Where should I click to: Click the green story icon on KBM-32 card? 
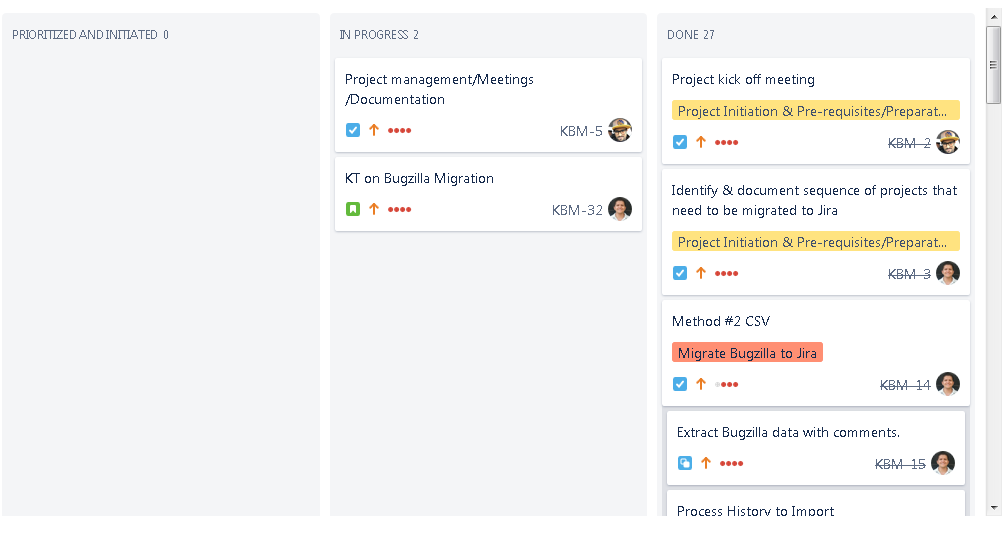[x=353, y=209]
